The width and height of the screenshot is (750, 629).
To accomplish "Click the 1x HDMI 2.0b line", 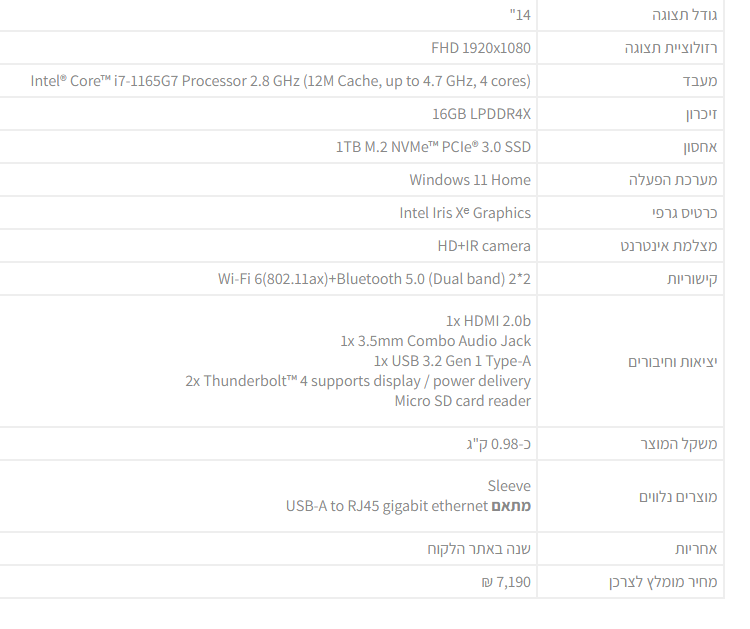I will pyautogui.click(x=488, y=321).
